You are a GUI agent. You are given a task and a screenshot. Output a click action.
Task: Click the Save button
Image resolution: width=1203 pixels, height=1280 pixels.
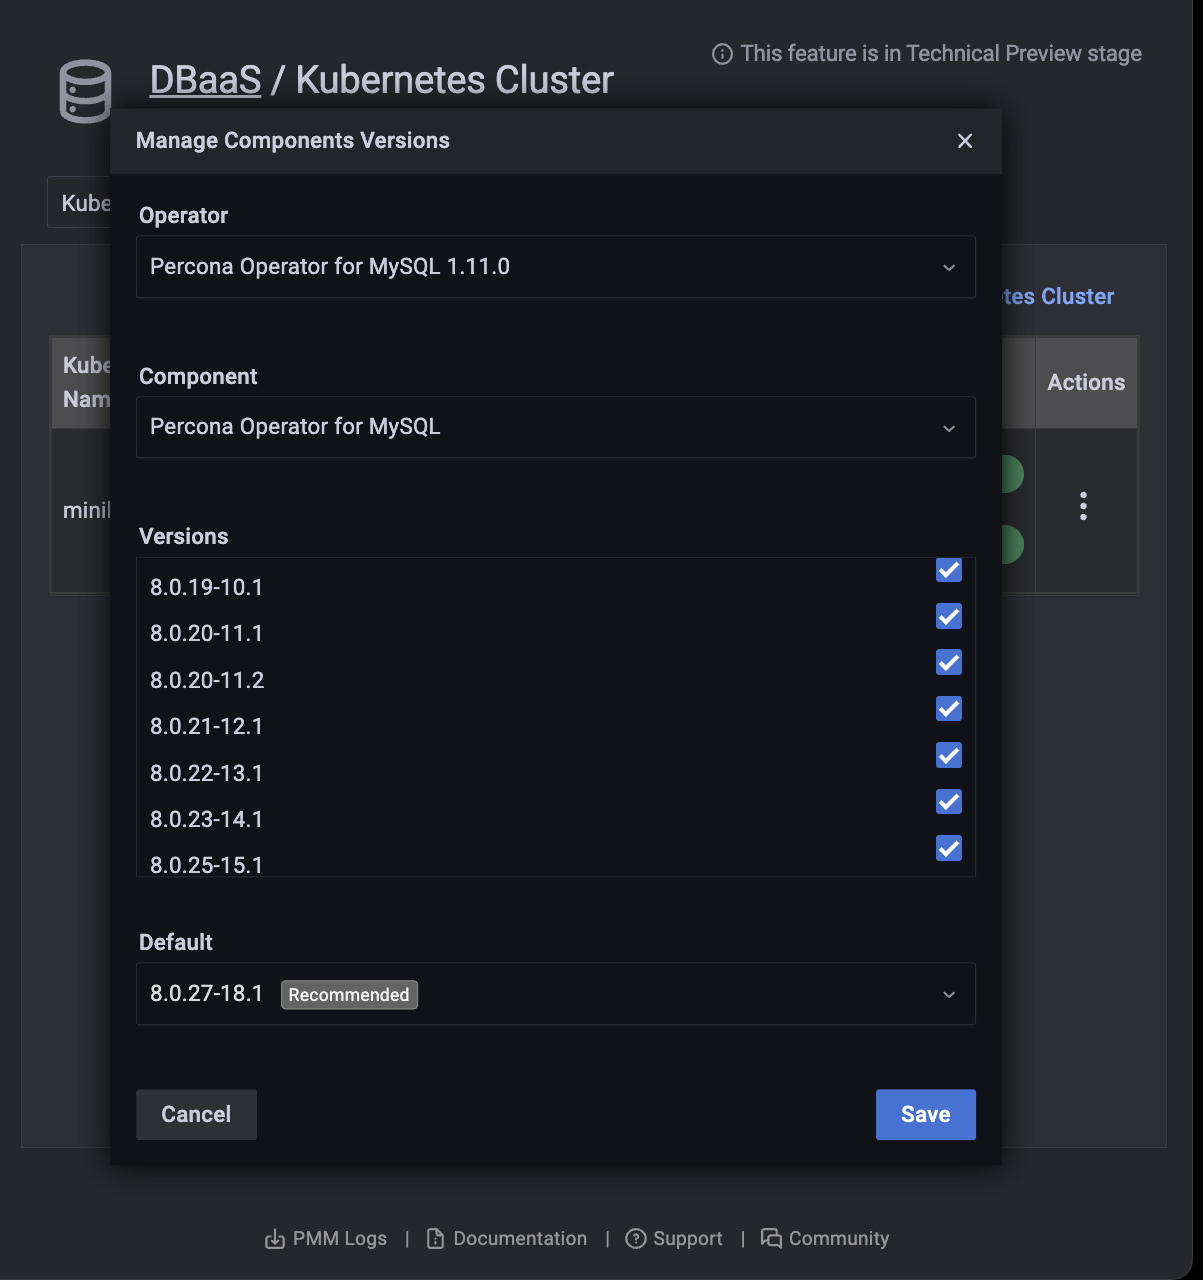(x=926, y=1115)
